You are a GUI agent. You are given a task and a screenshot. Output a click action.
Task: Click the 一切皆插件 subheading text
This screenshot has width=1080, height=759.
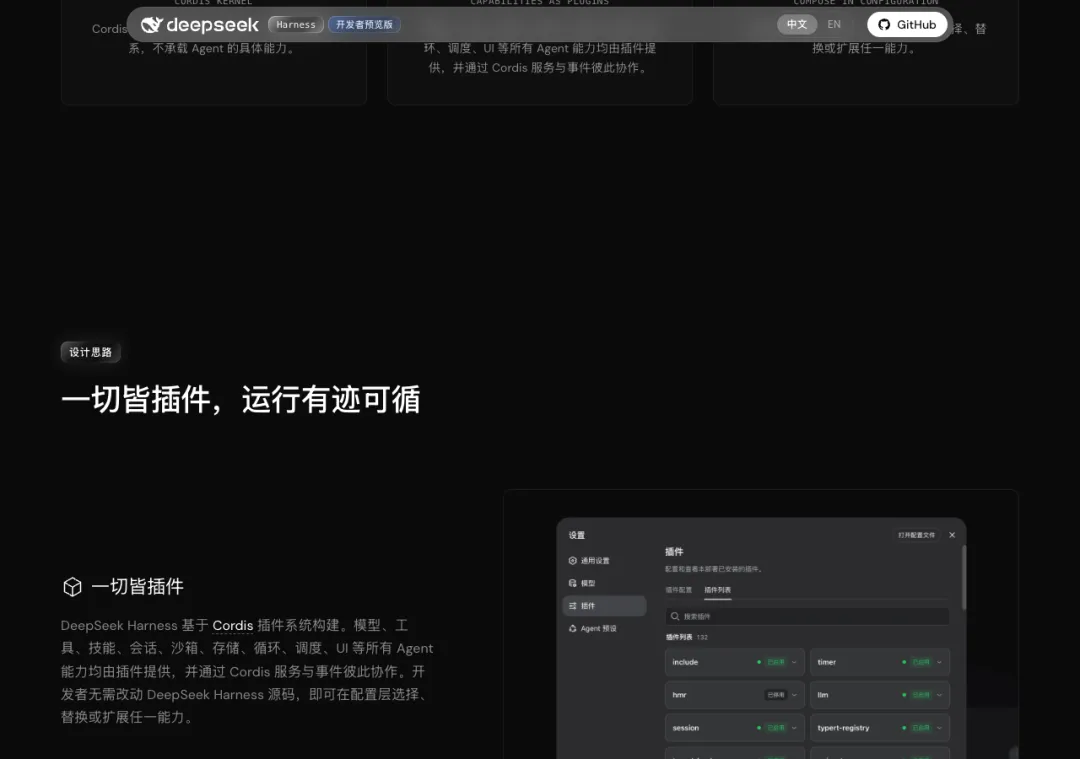[x=138, y=587]
